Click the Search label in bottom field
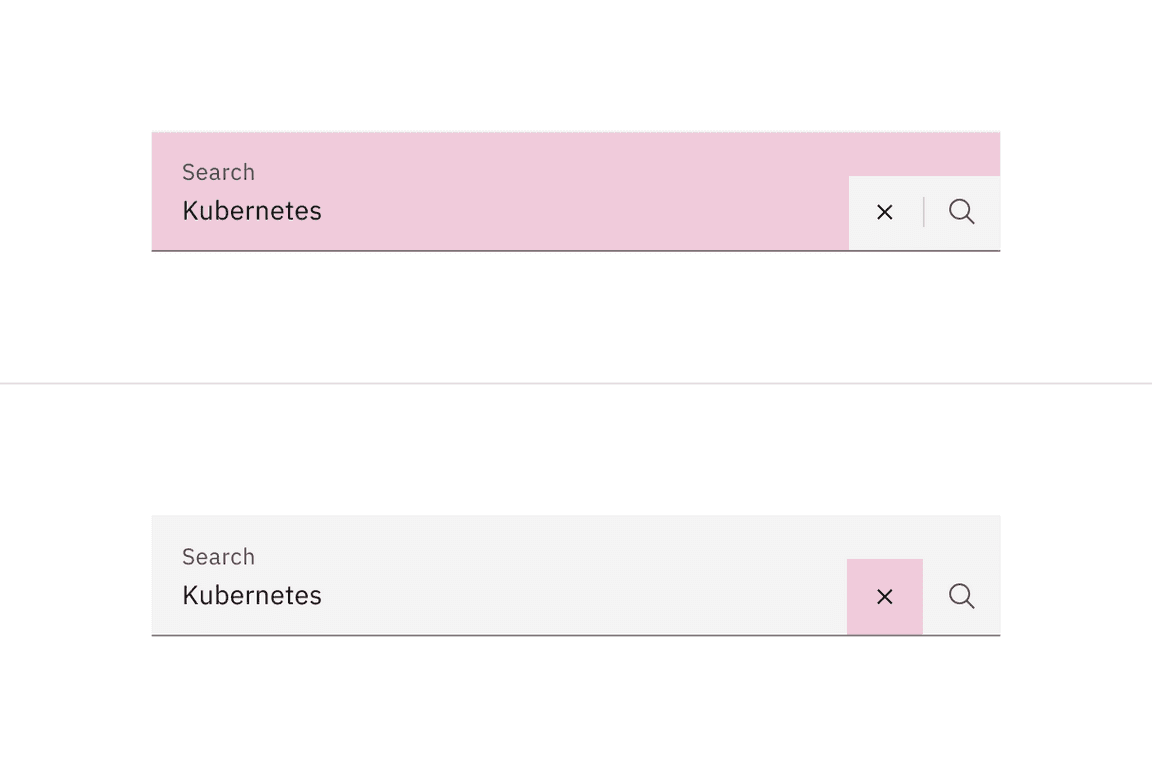Screen dimensions: 1152x767 (x=218, y=556)
